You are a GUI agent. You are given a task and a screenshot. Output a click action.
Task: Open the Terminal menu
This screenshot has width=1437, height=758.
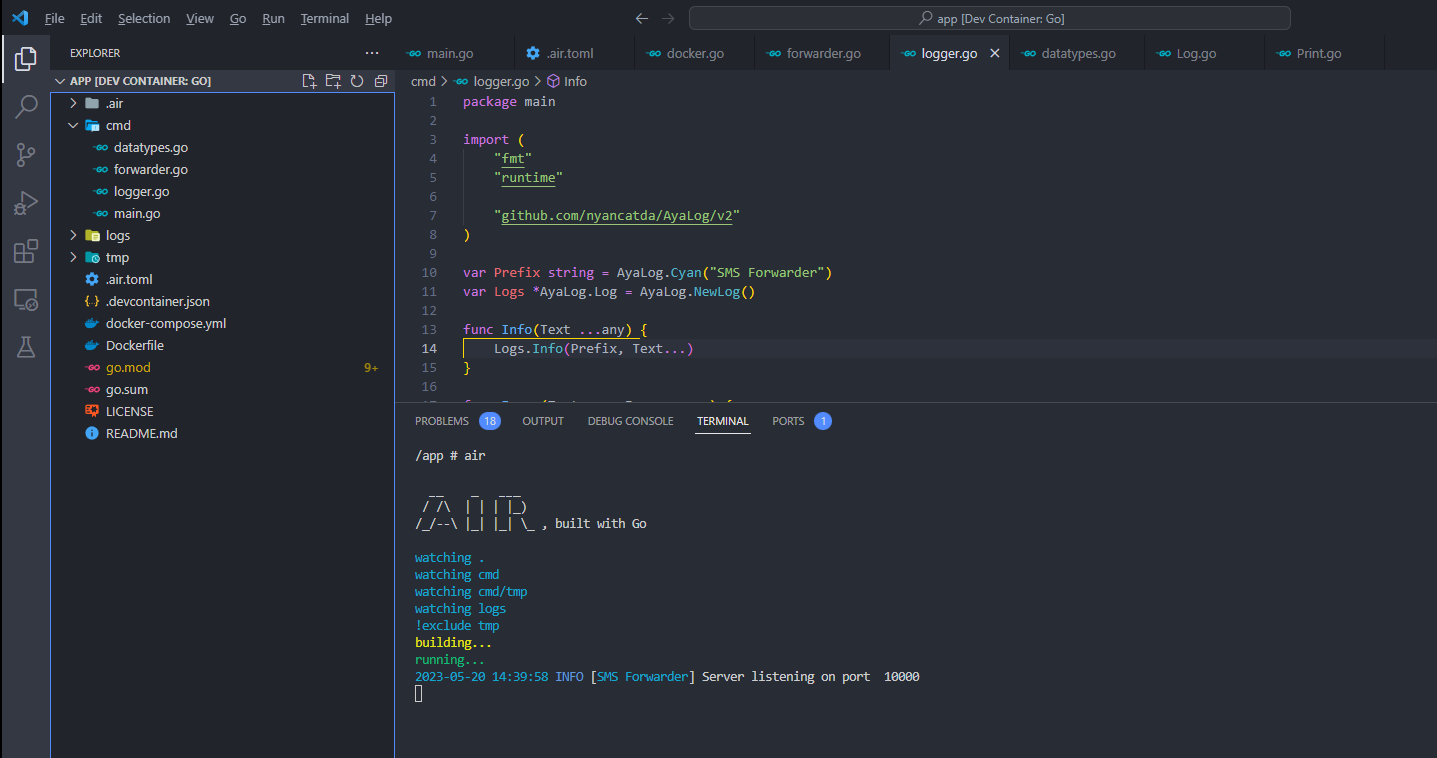tap(325, 18)
